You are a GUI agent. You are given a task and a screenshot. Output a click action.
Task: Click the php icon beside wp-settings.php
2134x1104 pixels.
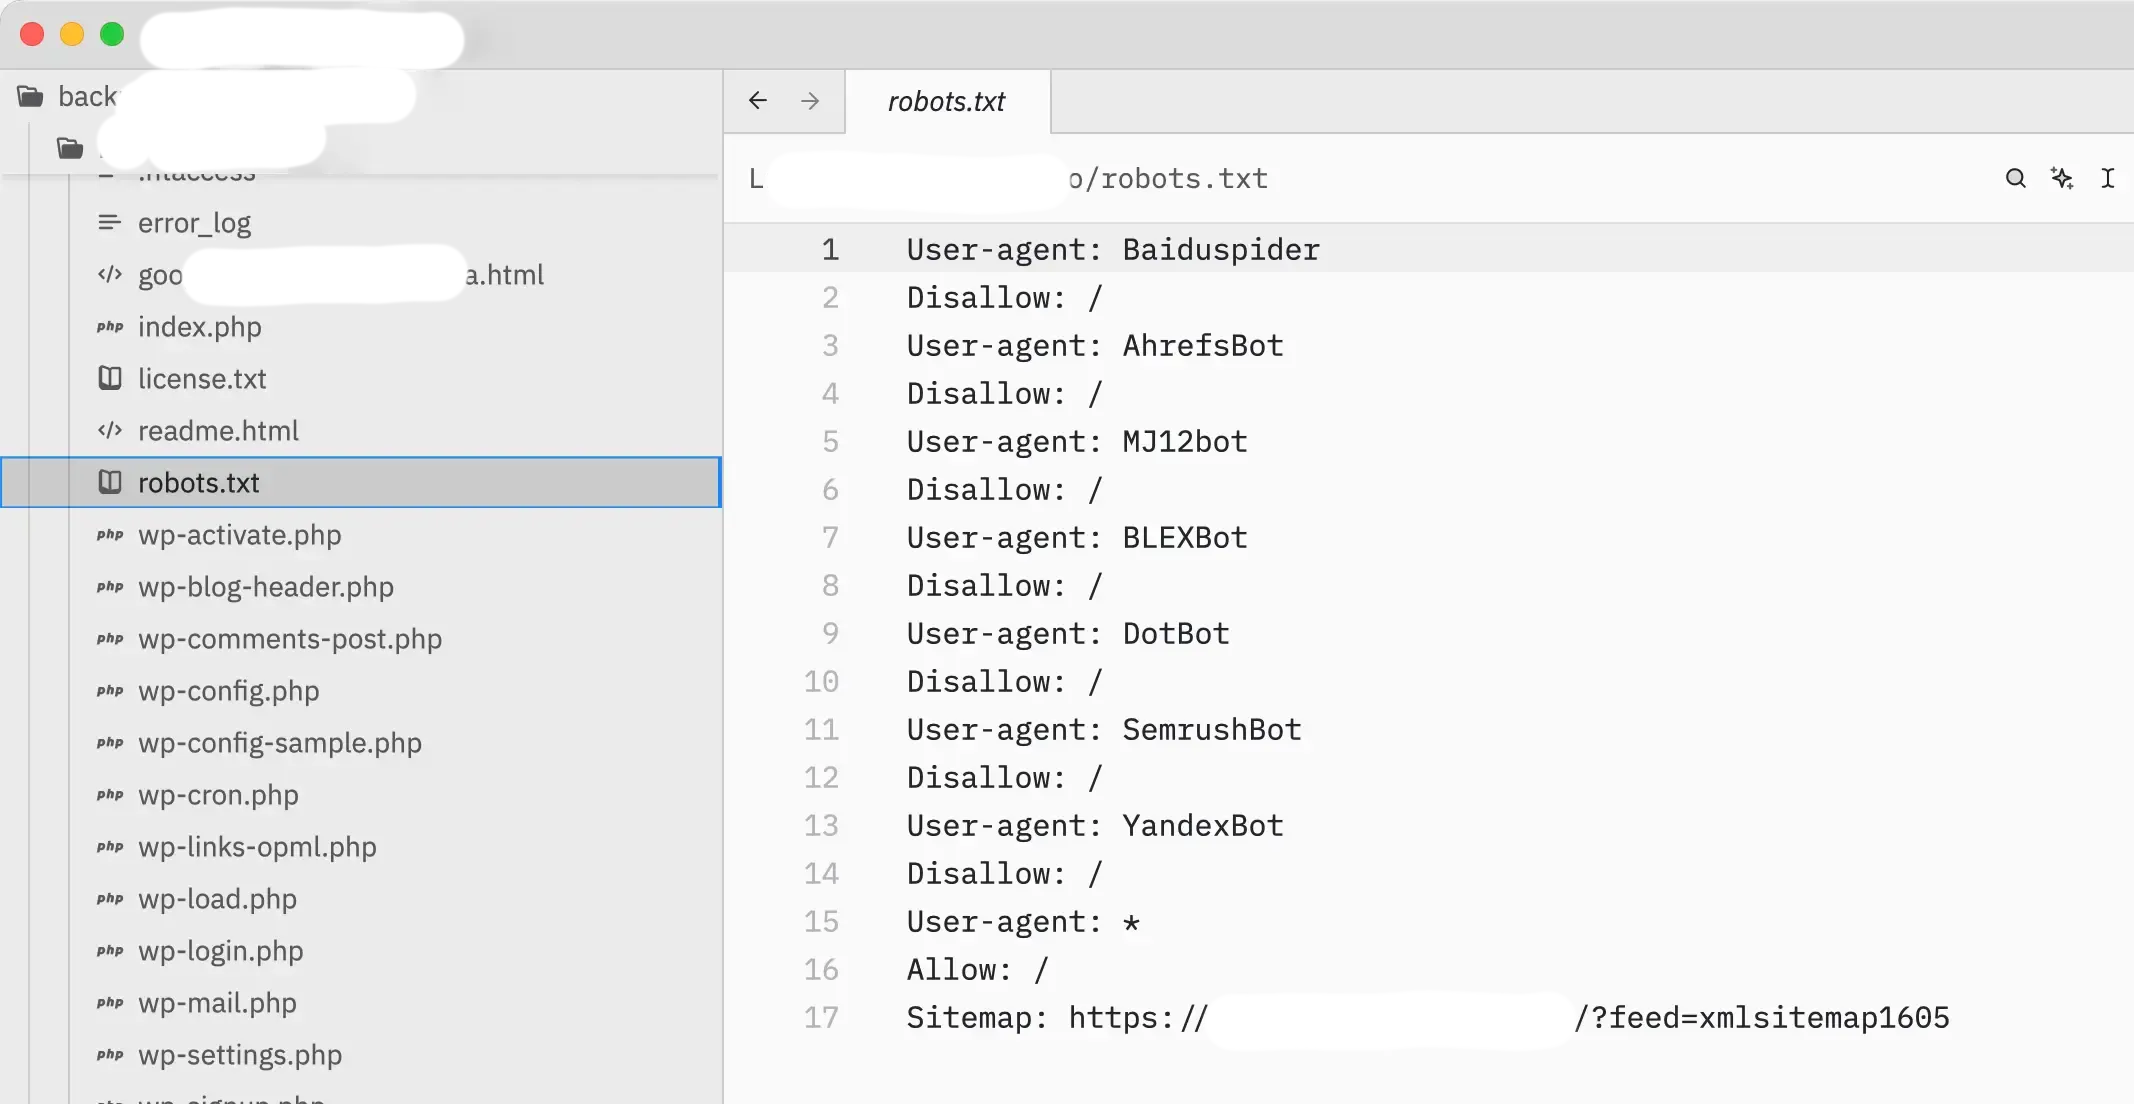click(110, 1055)
